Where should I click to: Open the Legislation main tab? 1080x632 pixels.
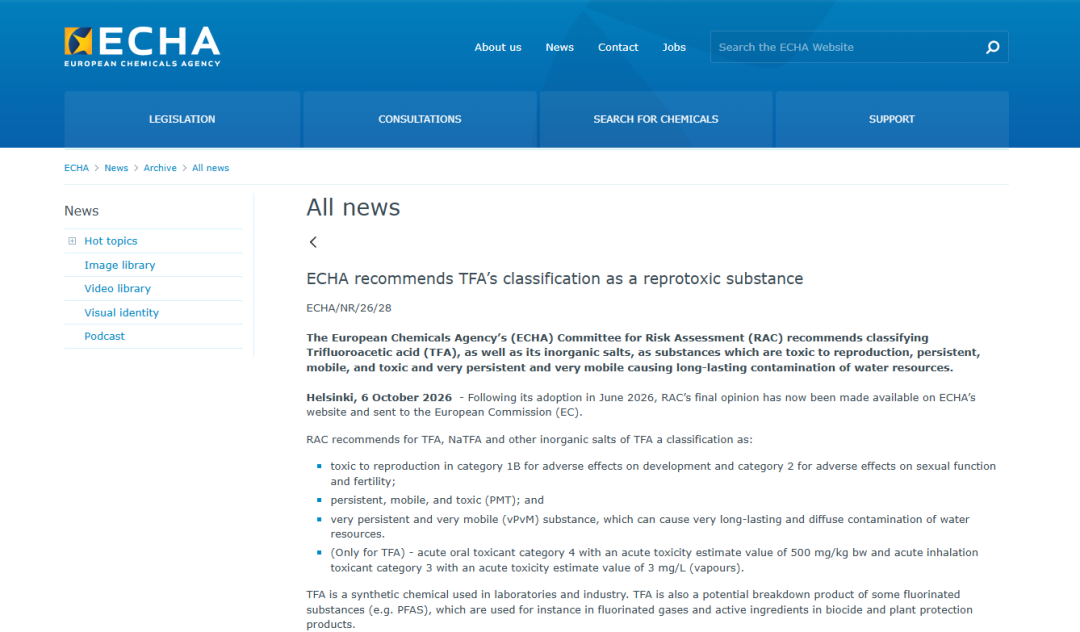182,119
